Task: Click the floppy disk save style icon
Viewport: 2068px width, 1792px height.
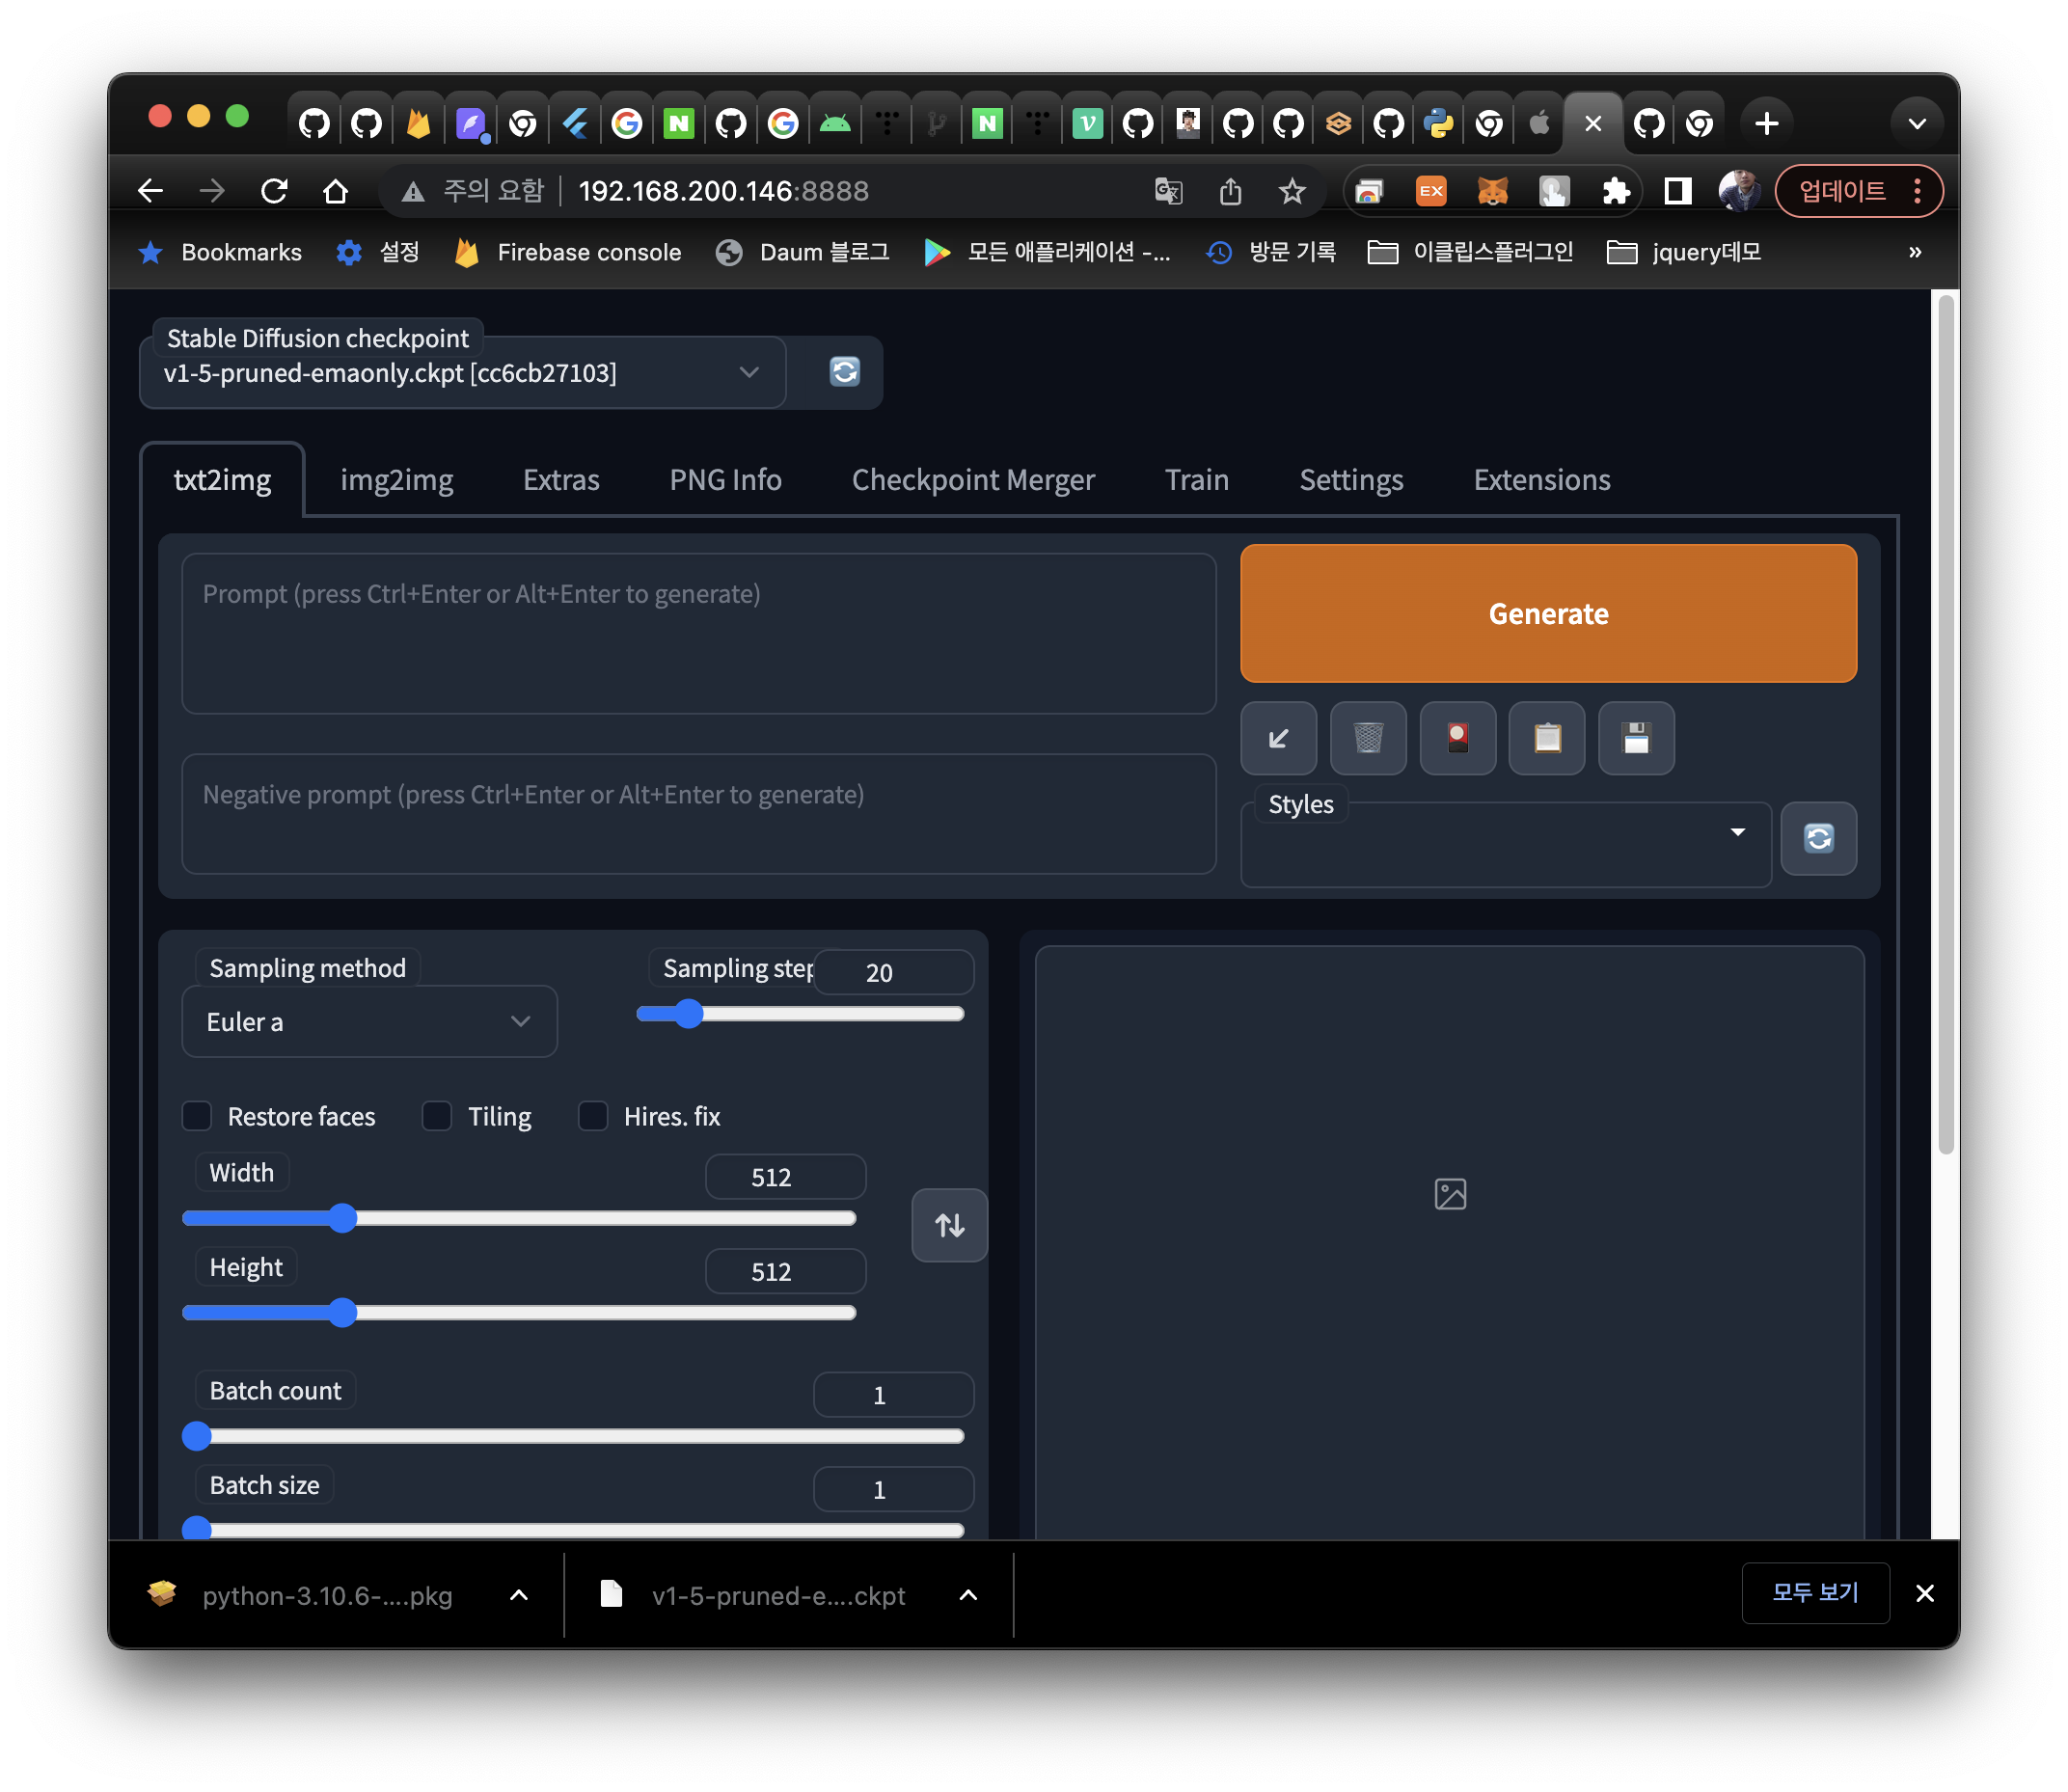Action: point(1636,739)
